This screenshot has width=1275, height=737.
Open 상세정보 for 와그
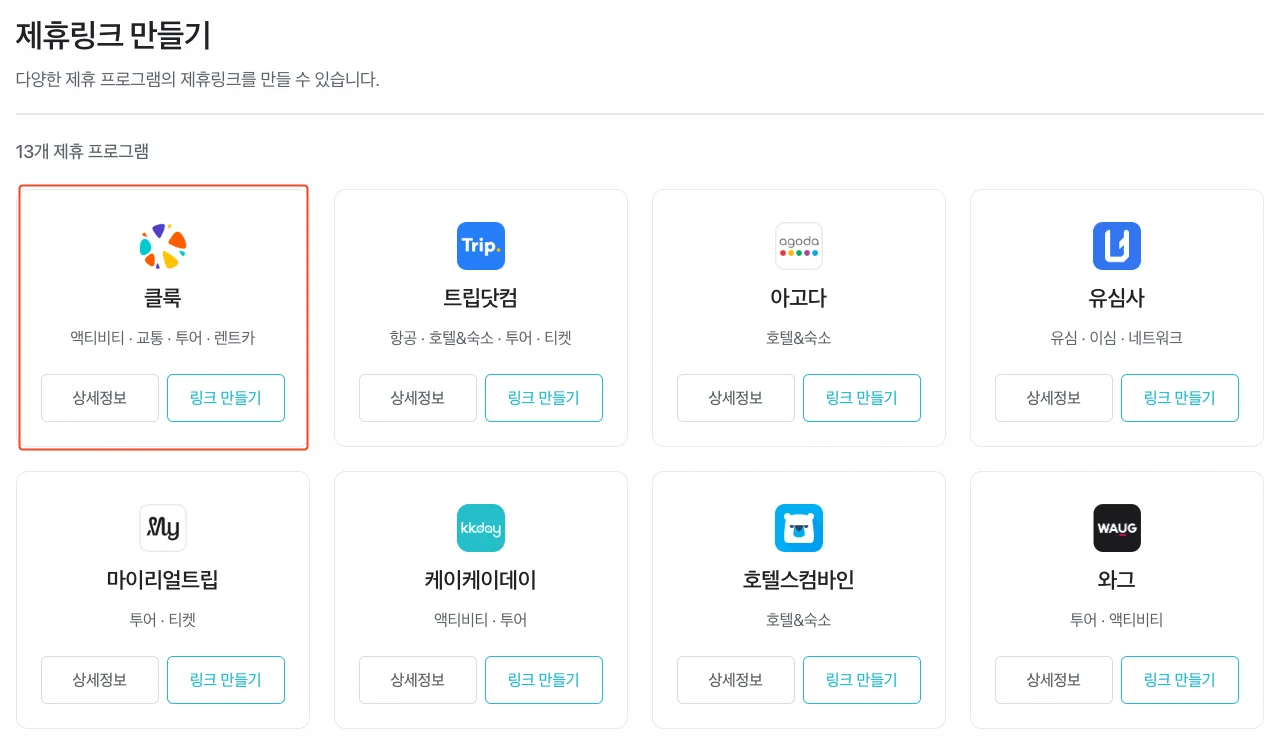pos(1053,679)
